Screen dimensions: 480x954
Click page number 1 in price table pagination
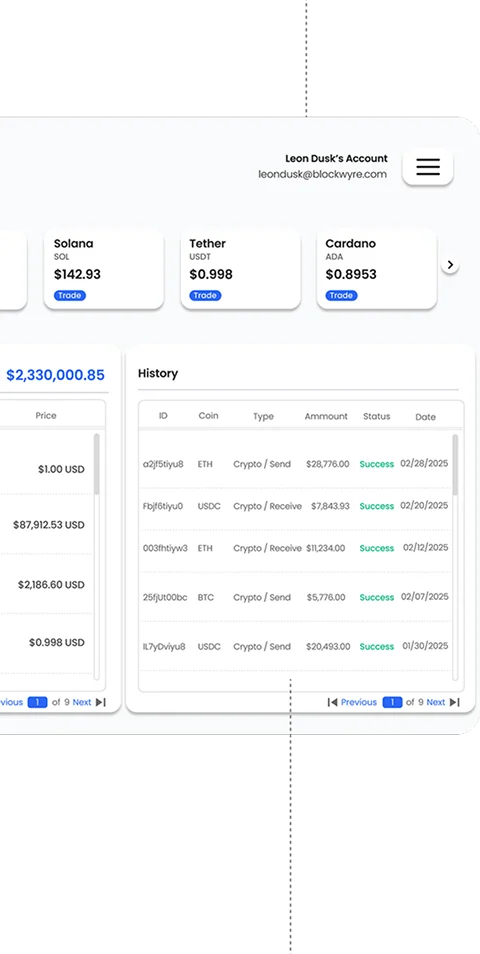coord(37,702)
